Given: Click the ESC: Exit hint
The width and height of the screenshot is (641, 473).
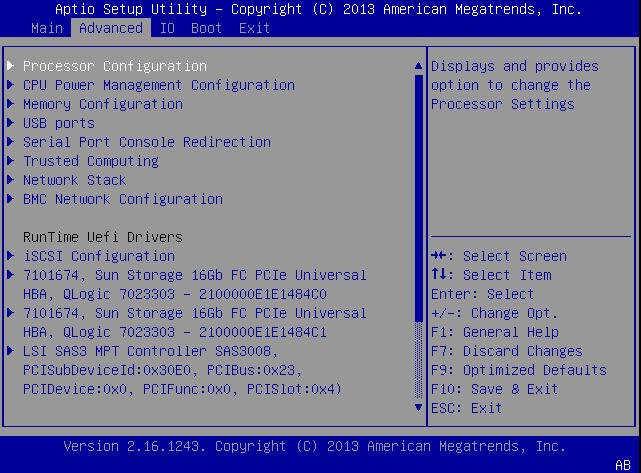Looking at the screenshot, I should [x=466, y=408].
